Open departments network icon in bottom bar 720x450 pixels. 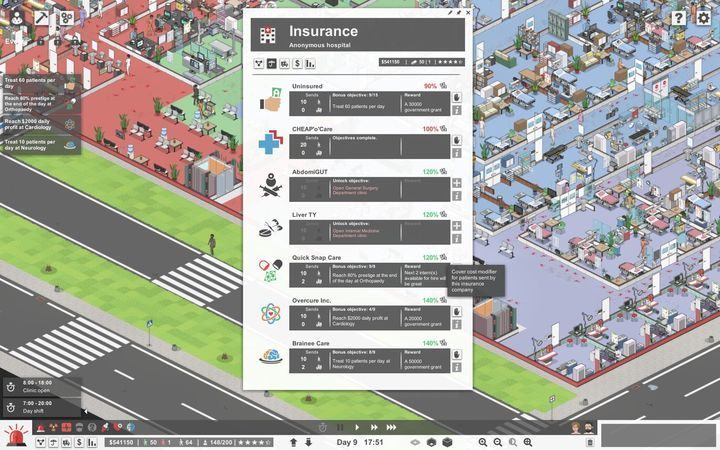[41, 443]
